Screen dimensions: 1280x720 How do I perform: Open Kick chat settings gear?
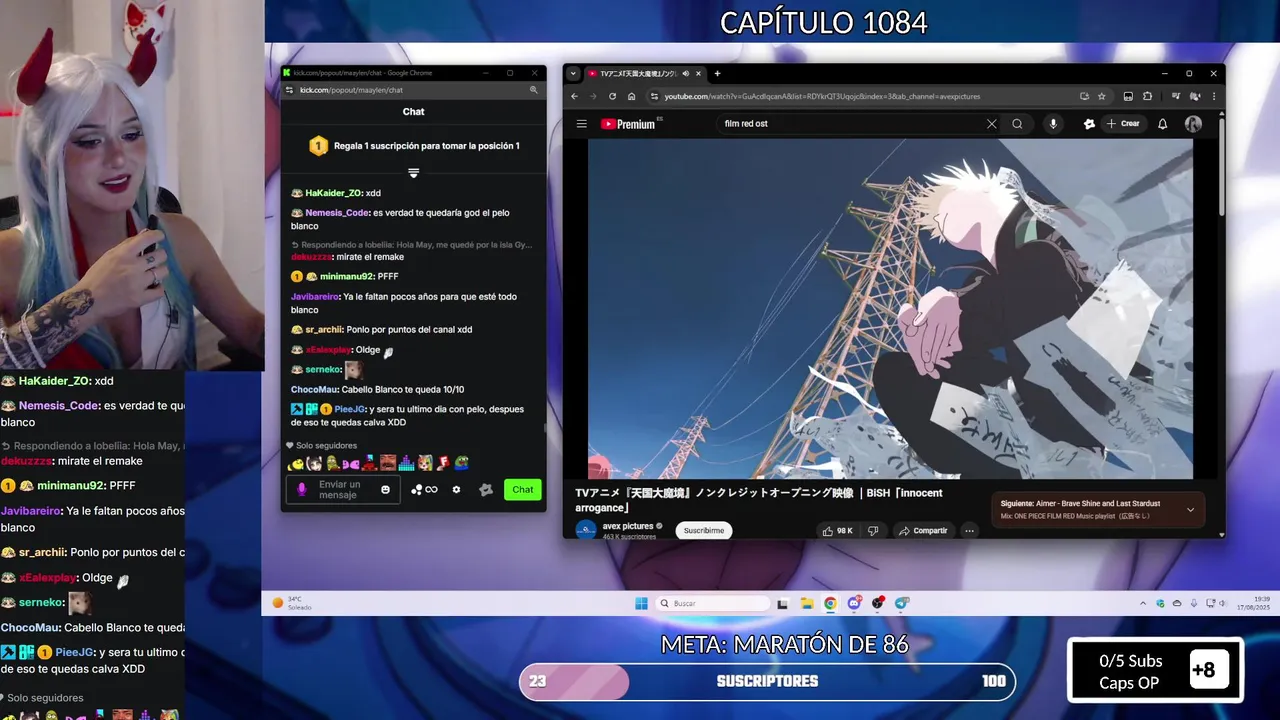(456, 490)
